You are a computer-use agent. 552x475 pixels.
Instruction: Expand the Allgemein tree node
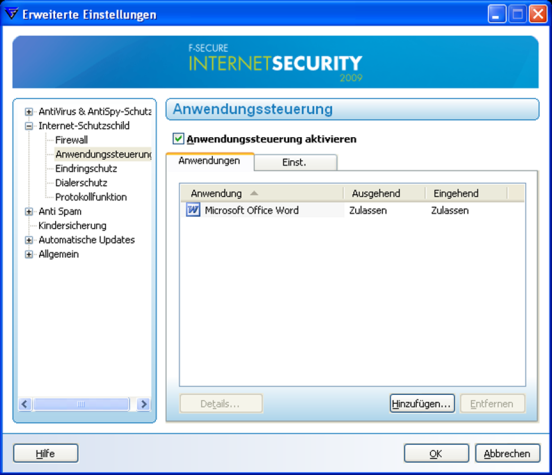pyautogui.click(x=29, y=254)
